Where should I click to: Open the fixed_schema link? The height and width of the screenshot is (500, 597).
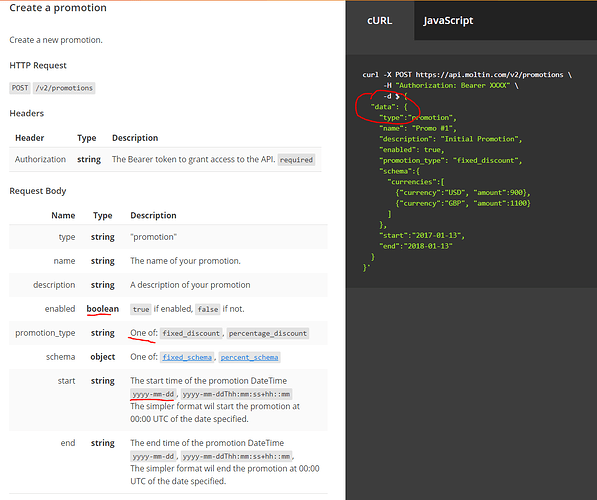[x=187, y=357]
